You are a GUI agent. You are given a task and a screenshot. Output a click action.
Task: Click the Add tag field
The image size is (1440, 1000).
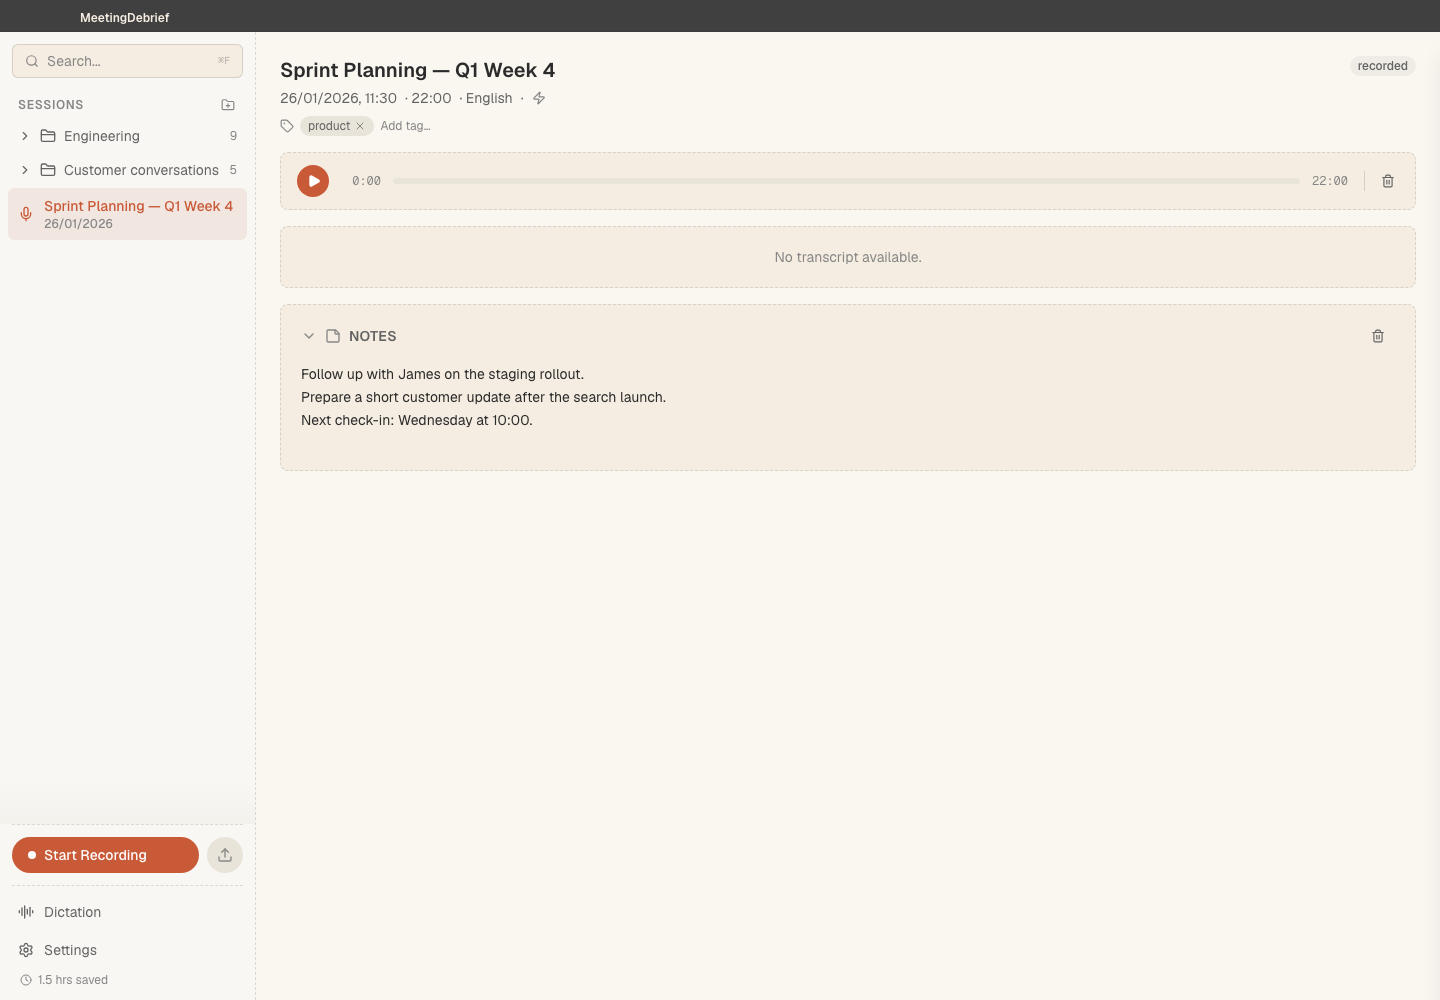tap(405, 126)
